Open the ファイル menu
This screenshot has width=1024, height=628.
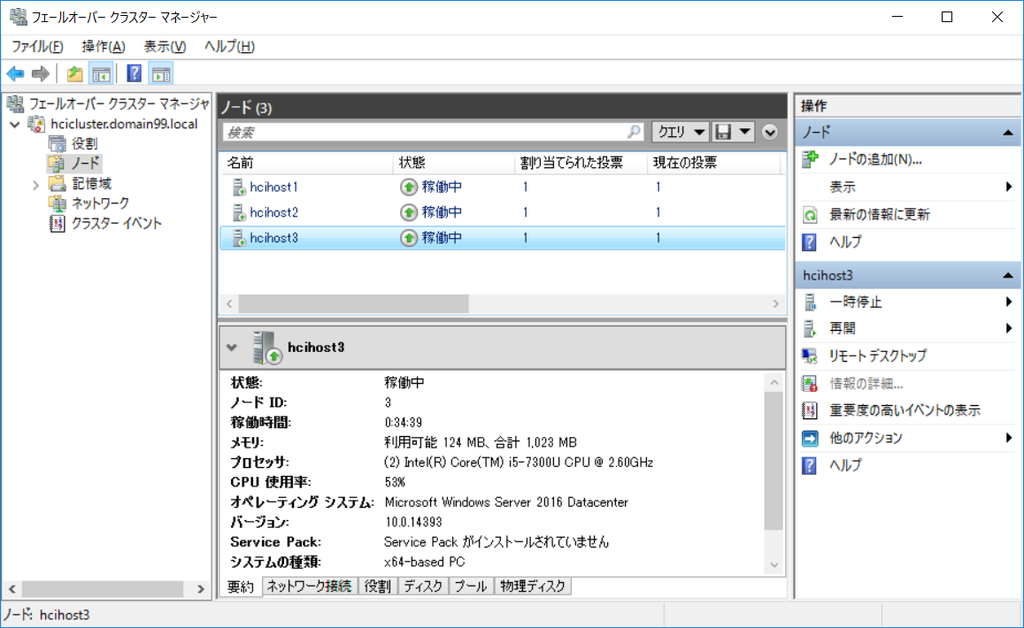(37, 46)
